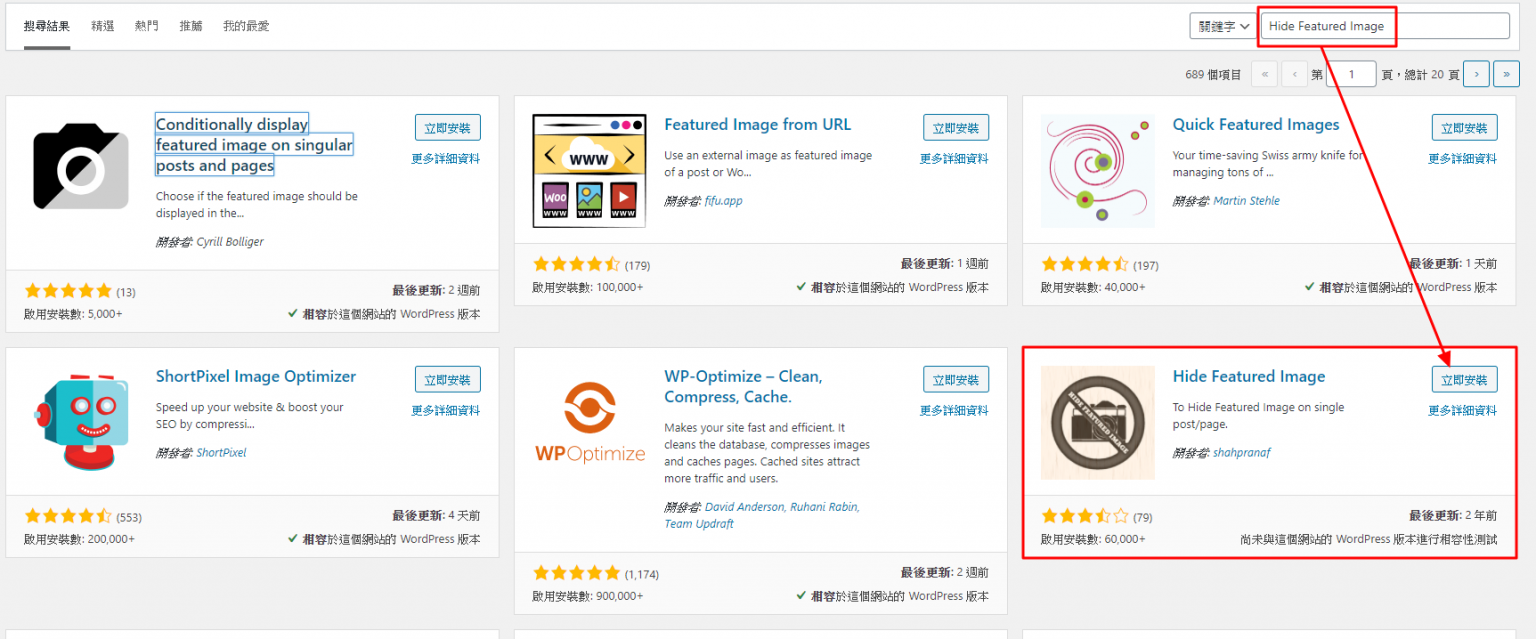Click the Featured Image from URL icon
Screen dimensions: 1536x639
(x=589, y=170)
